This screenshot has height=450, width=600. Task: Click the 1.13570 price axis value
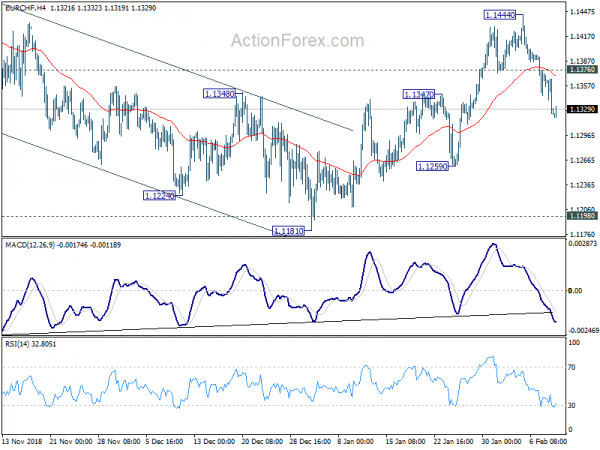pyautogui.click(x=582, y=86)
